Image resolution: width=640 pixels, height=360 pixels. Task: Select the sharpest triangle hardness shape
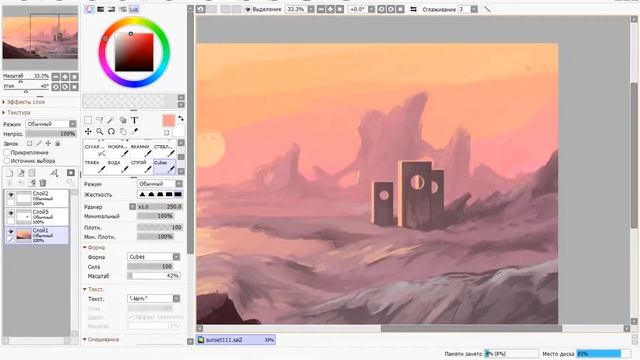click(142, 194)
